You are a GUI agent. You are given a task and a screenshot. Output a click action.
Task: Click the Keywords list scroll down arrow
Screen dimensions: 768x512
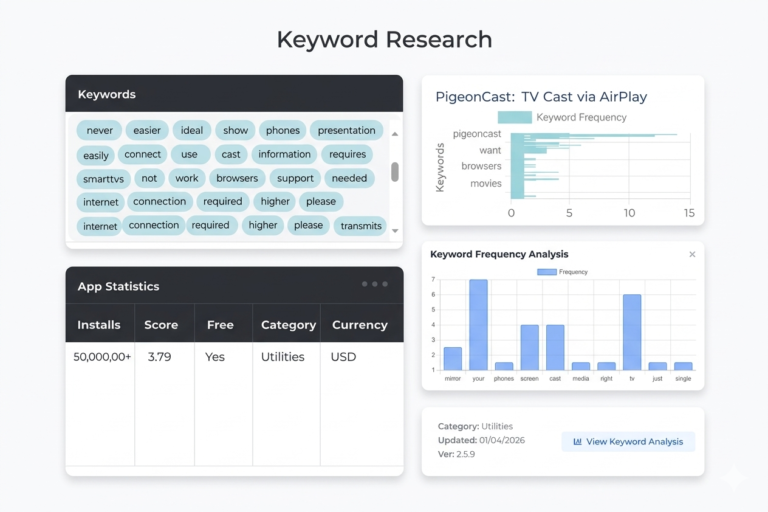coord(395,231)
